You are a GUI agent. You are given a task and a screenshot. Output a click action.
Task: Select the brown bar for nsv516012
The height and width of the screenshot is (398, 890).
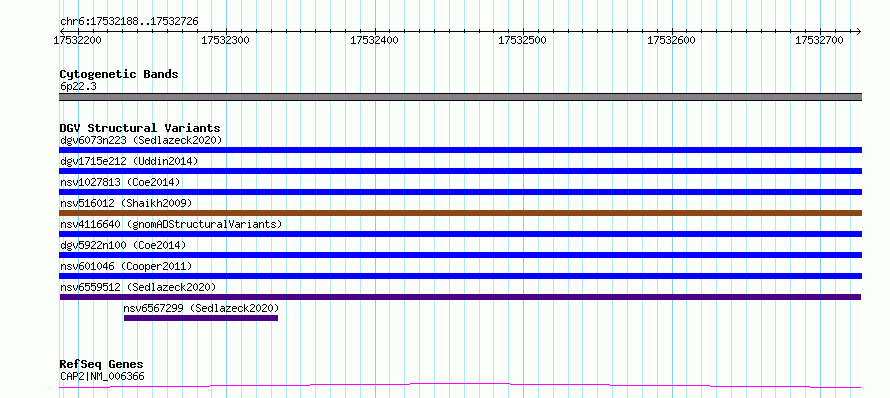[460, 213]
